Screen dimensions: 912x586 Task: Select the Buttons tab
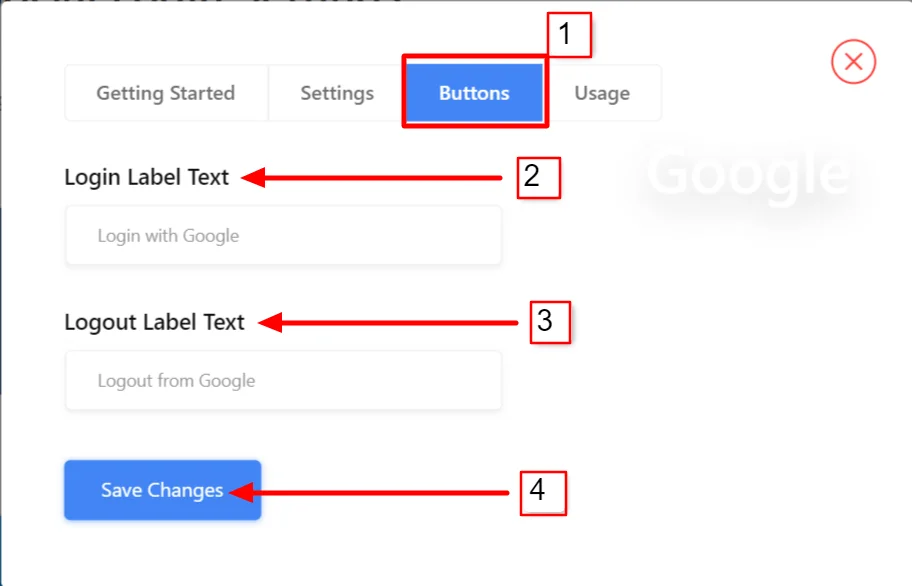pos(474,93)
